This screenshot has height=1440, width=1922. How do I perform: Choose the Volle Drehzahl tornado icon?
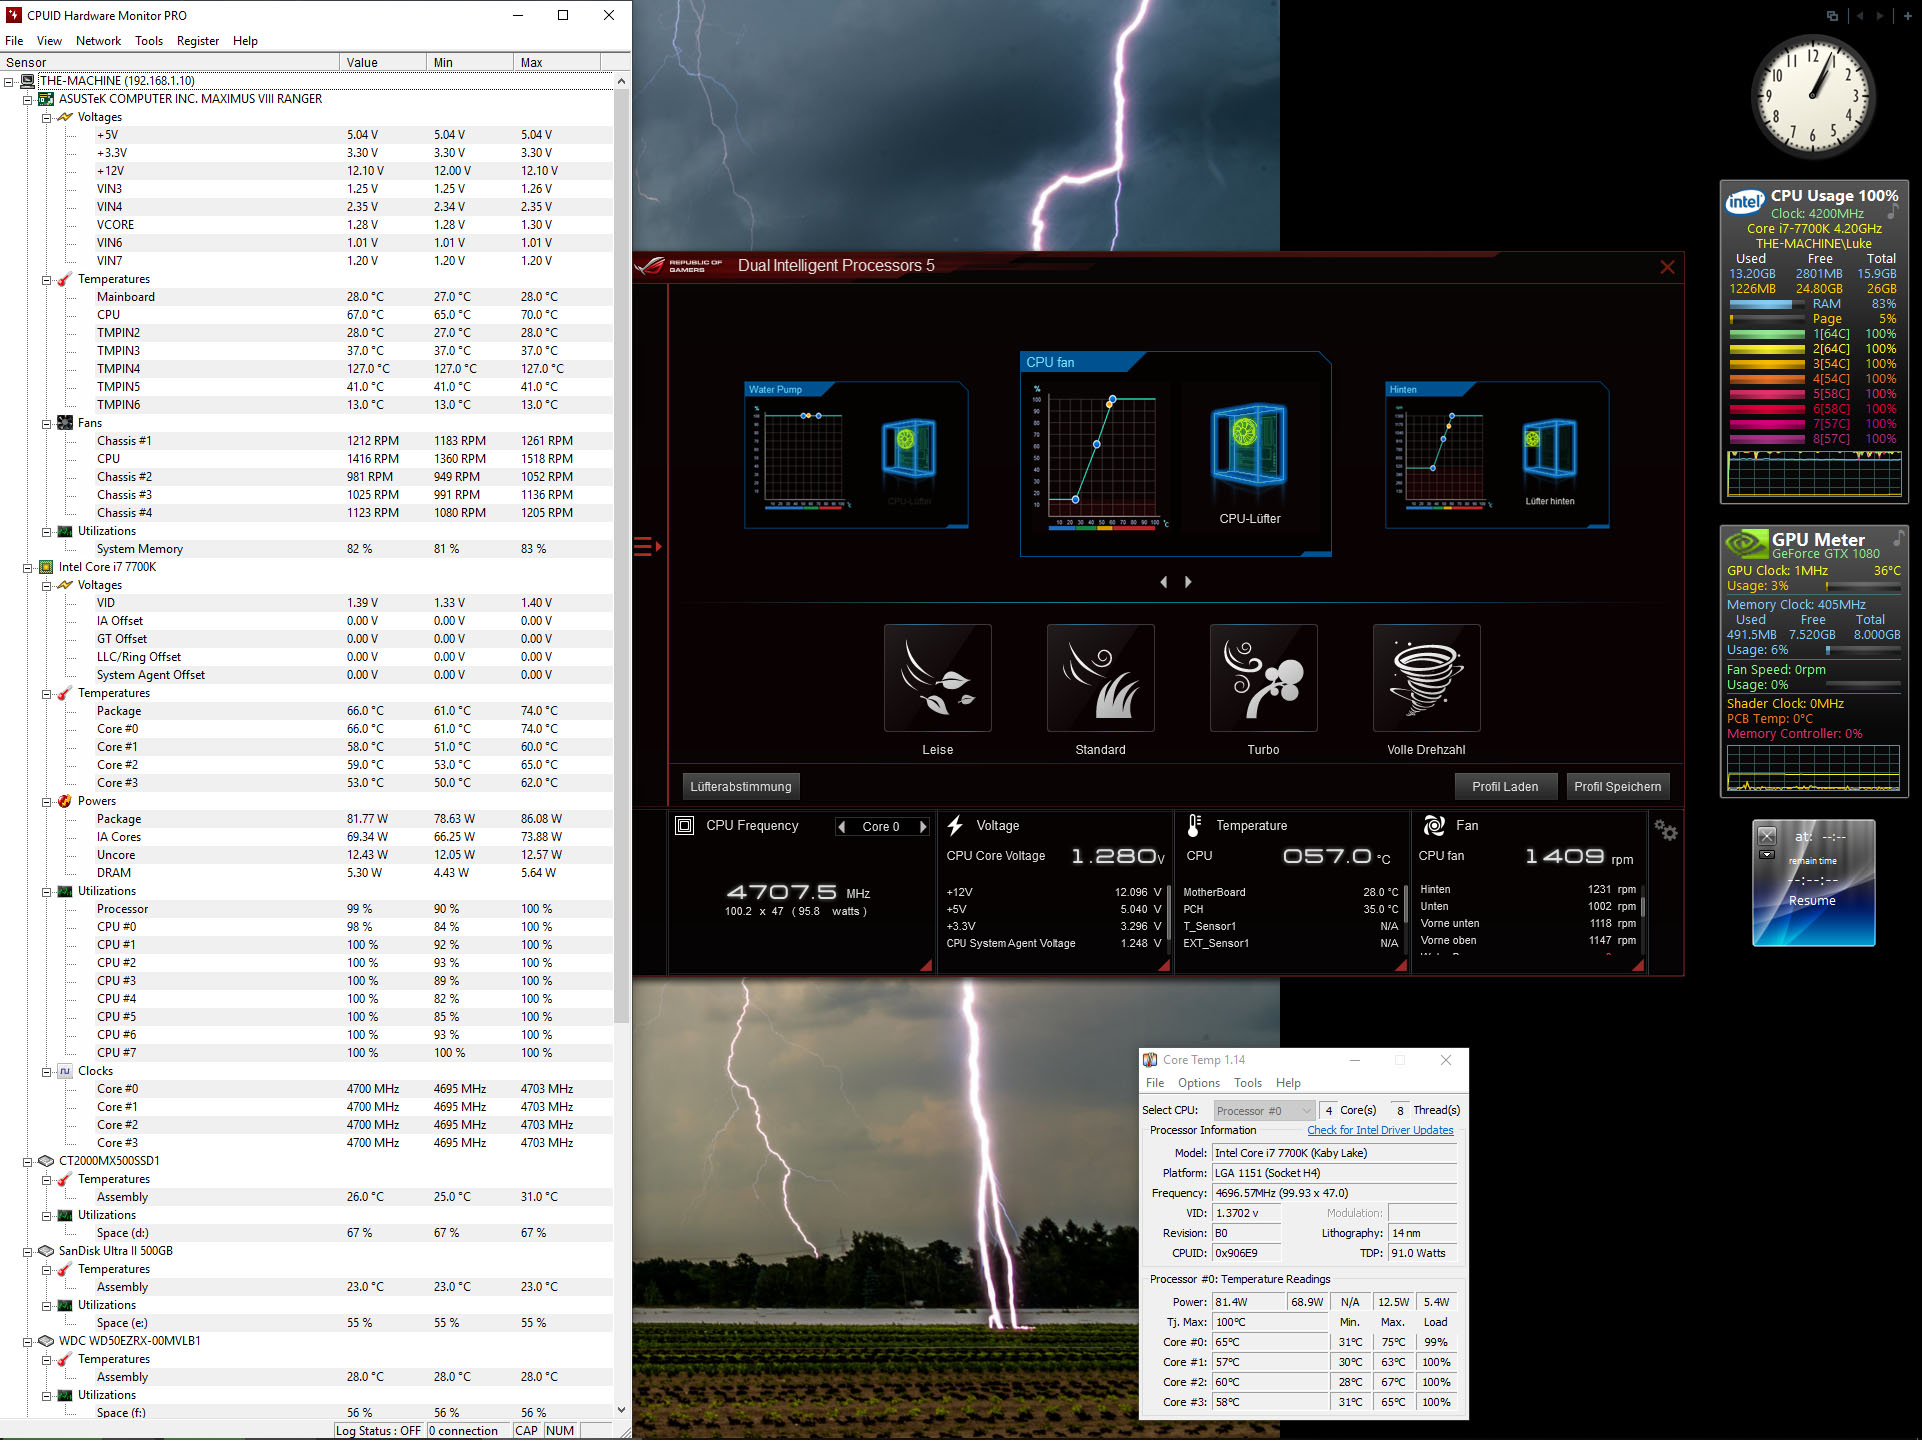1426,678
